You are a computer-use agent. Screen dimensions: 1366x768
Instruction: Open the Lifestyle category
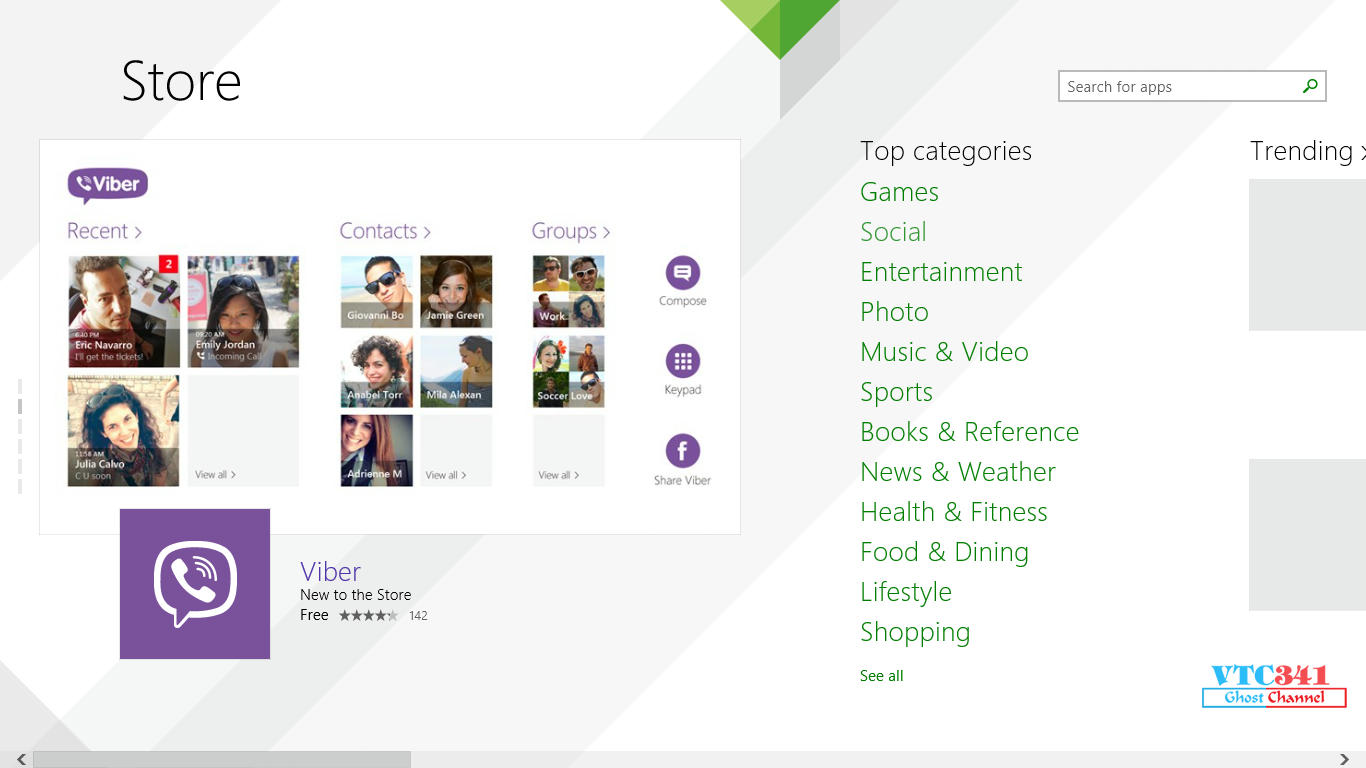click(906, 592)
